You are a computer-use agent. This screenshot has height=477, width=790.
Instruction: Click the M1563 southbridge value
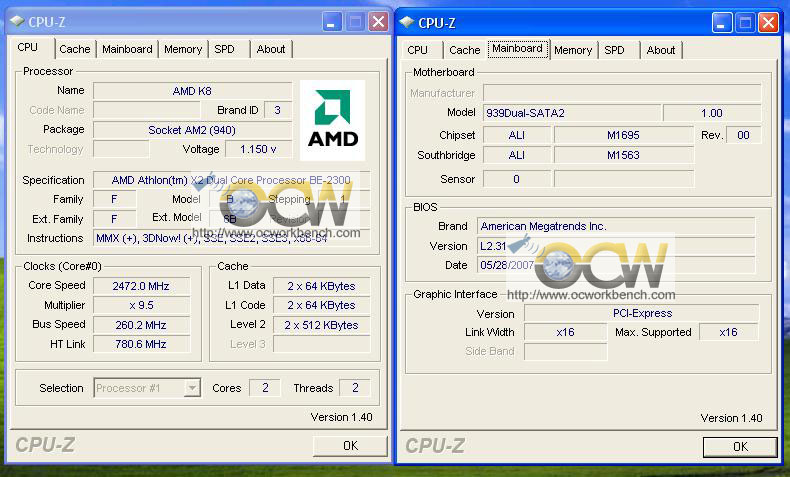click(x=624, y=156)
